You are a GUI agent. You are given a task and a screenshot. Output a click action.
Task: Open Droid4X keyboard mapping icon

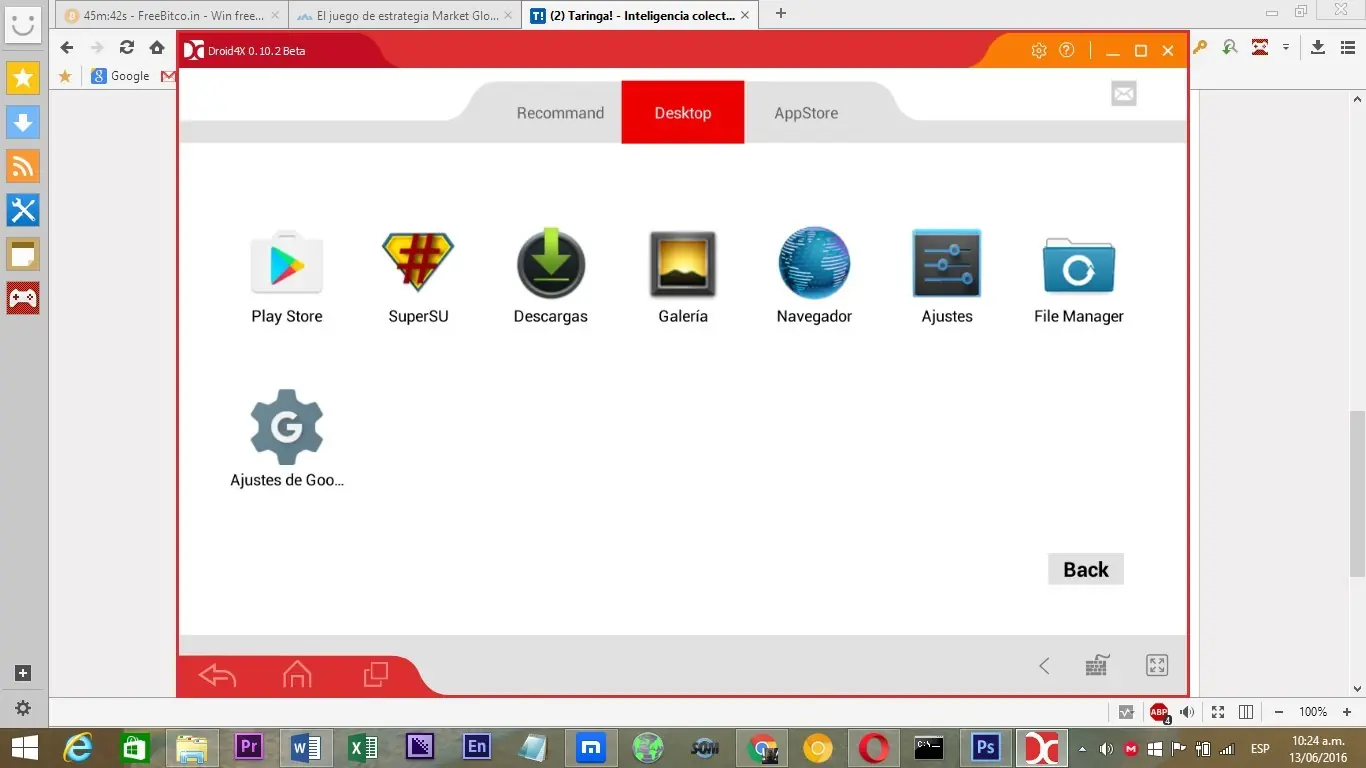[x=1098, y=666]
